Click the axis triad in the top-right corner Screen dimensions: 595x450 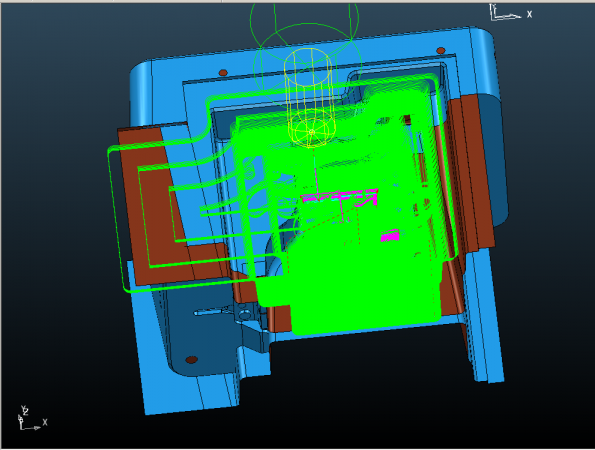[510, 12]
